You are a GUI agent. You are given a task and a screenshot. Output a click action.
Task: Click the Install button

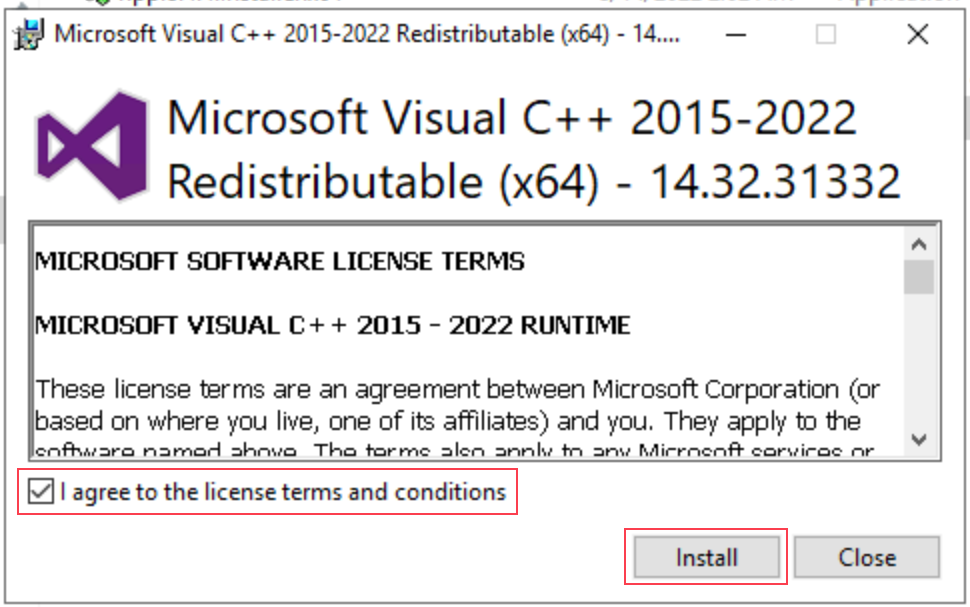706,557
